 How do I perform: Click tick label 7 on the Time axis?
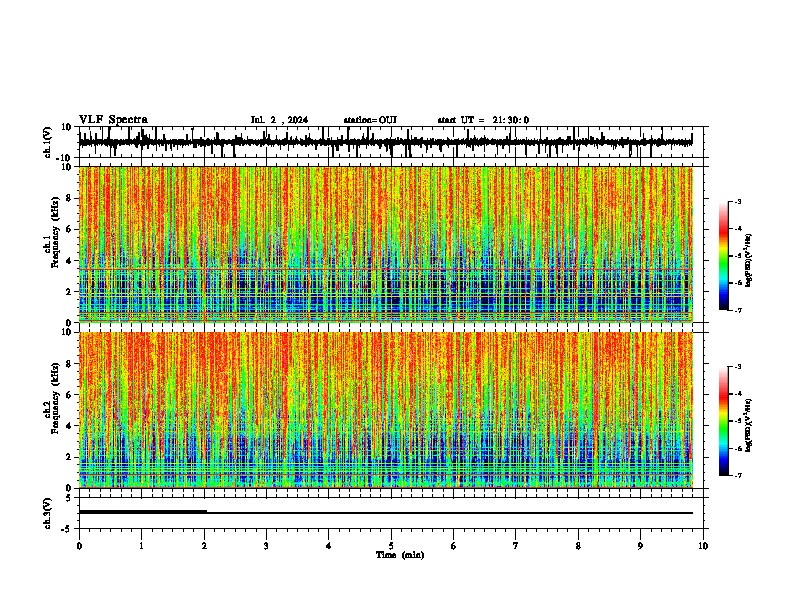(516, 546)
